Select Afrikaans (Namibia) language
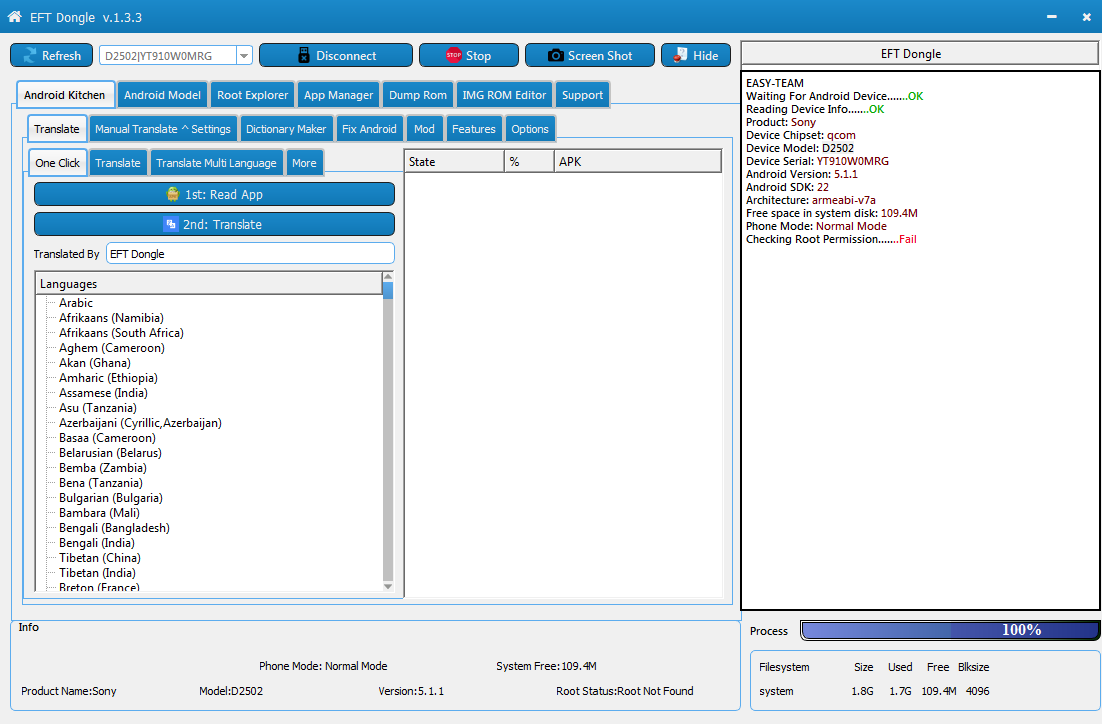This screenshot has width=1102, height=724. pos(111,318)
